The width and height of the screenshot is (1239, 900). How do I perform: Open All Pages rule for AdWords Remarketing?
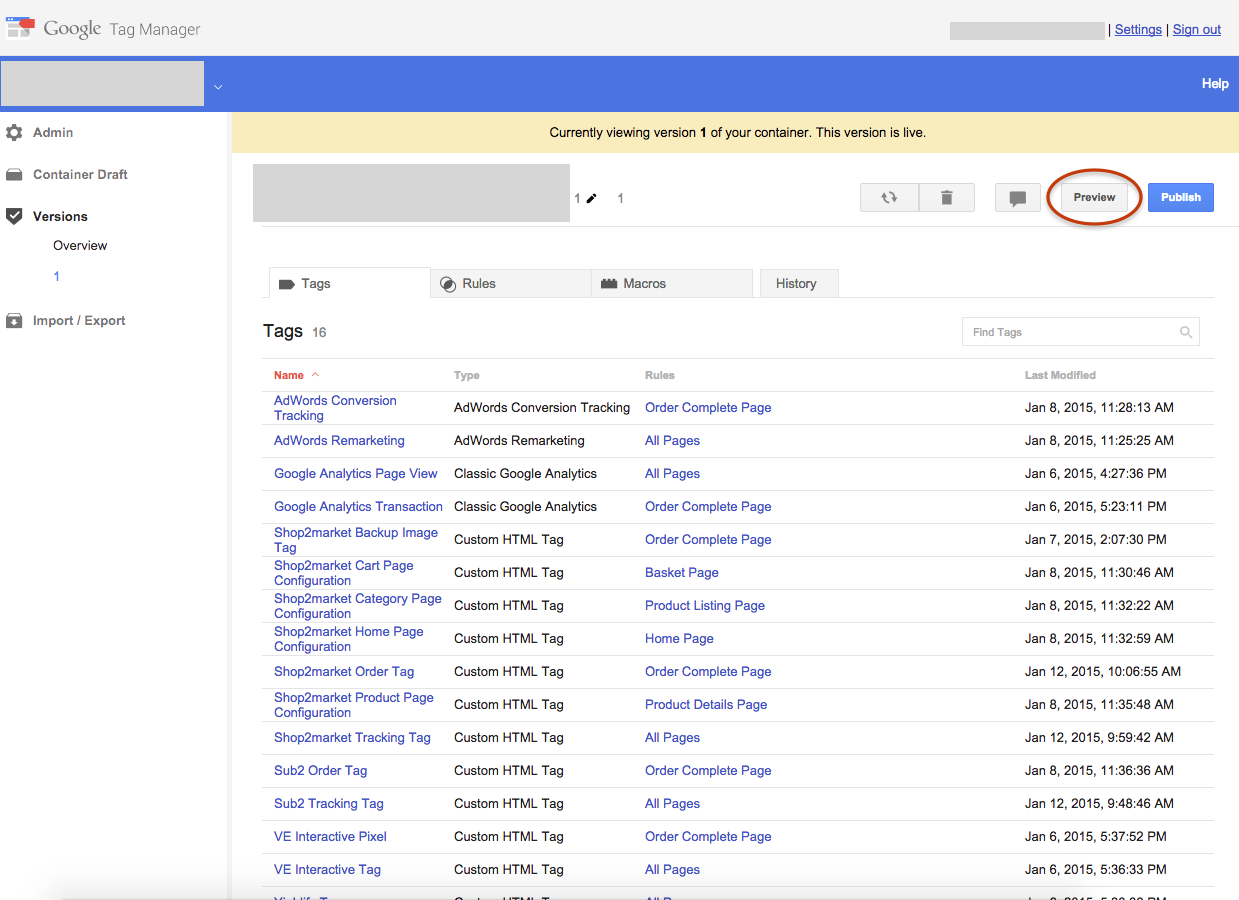pos(672,440)
